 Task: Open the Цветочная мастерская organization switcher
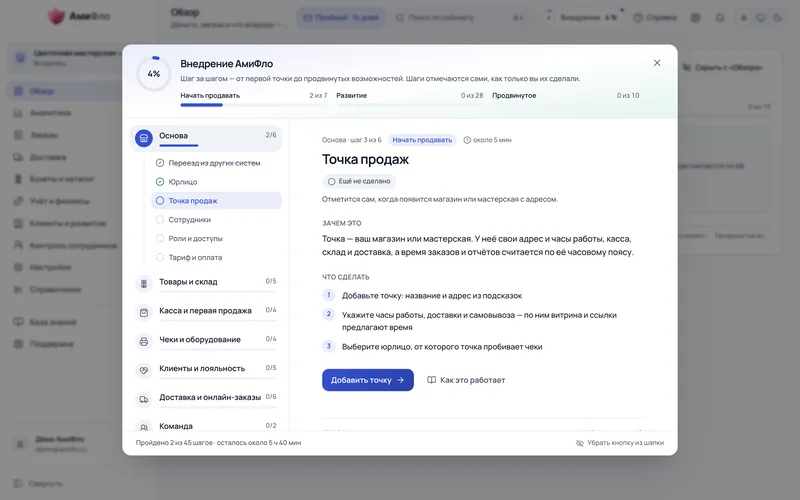tap(65, 57)
